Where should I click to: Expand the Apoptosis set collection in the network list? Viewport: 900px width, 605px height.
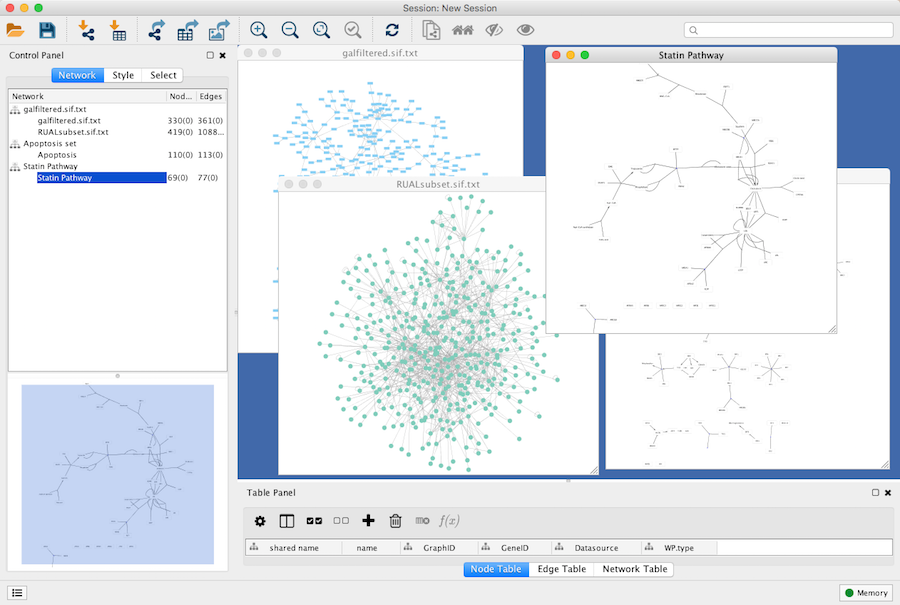pyautogui.click(x=15, y=144)
